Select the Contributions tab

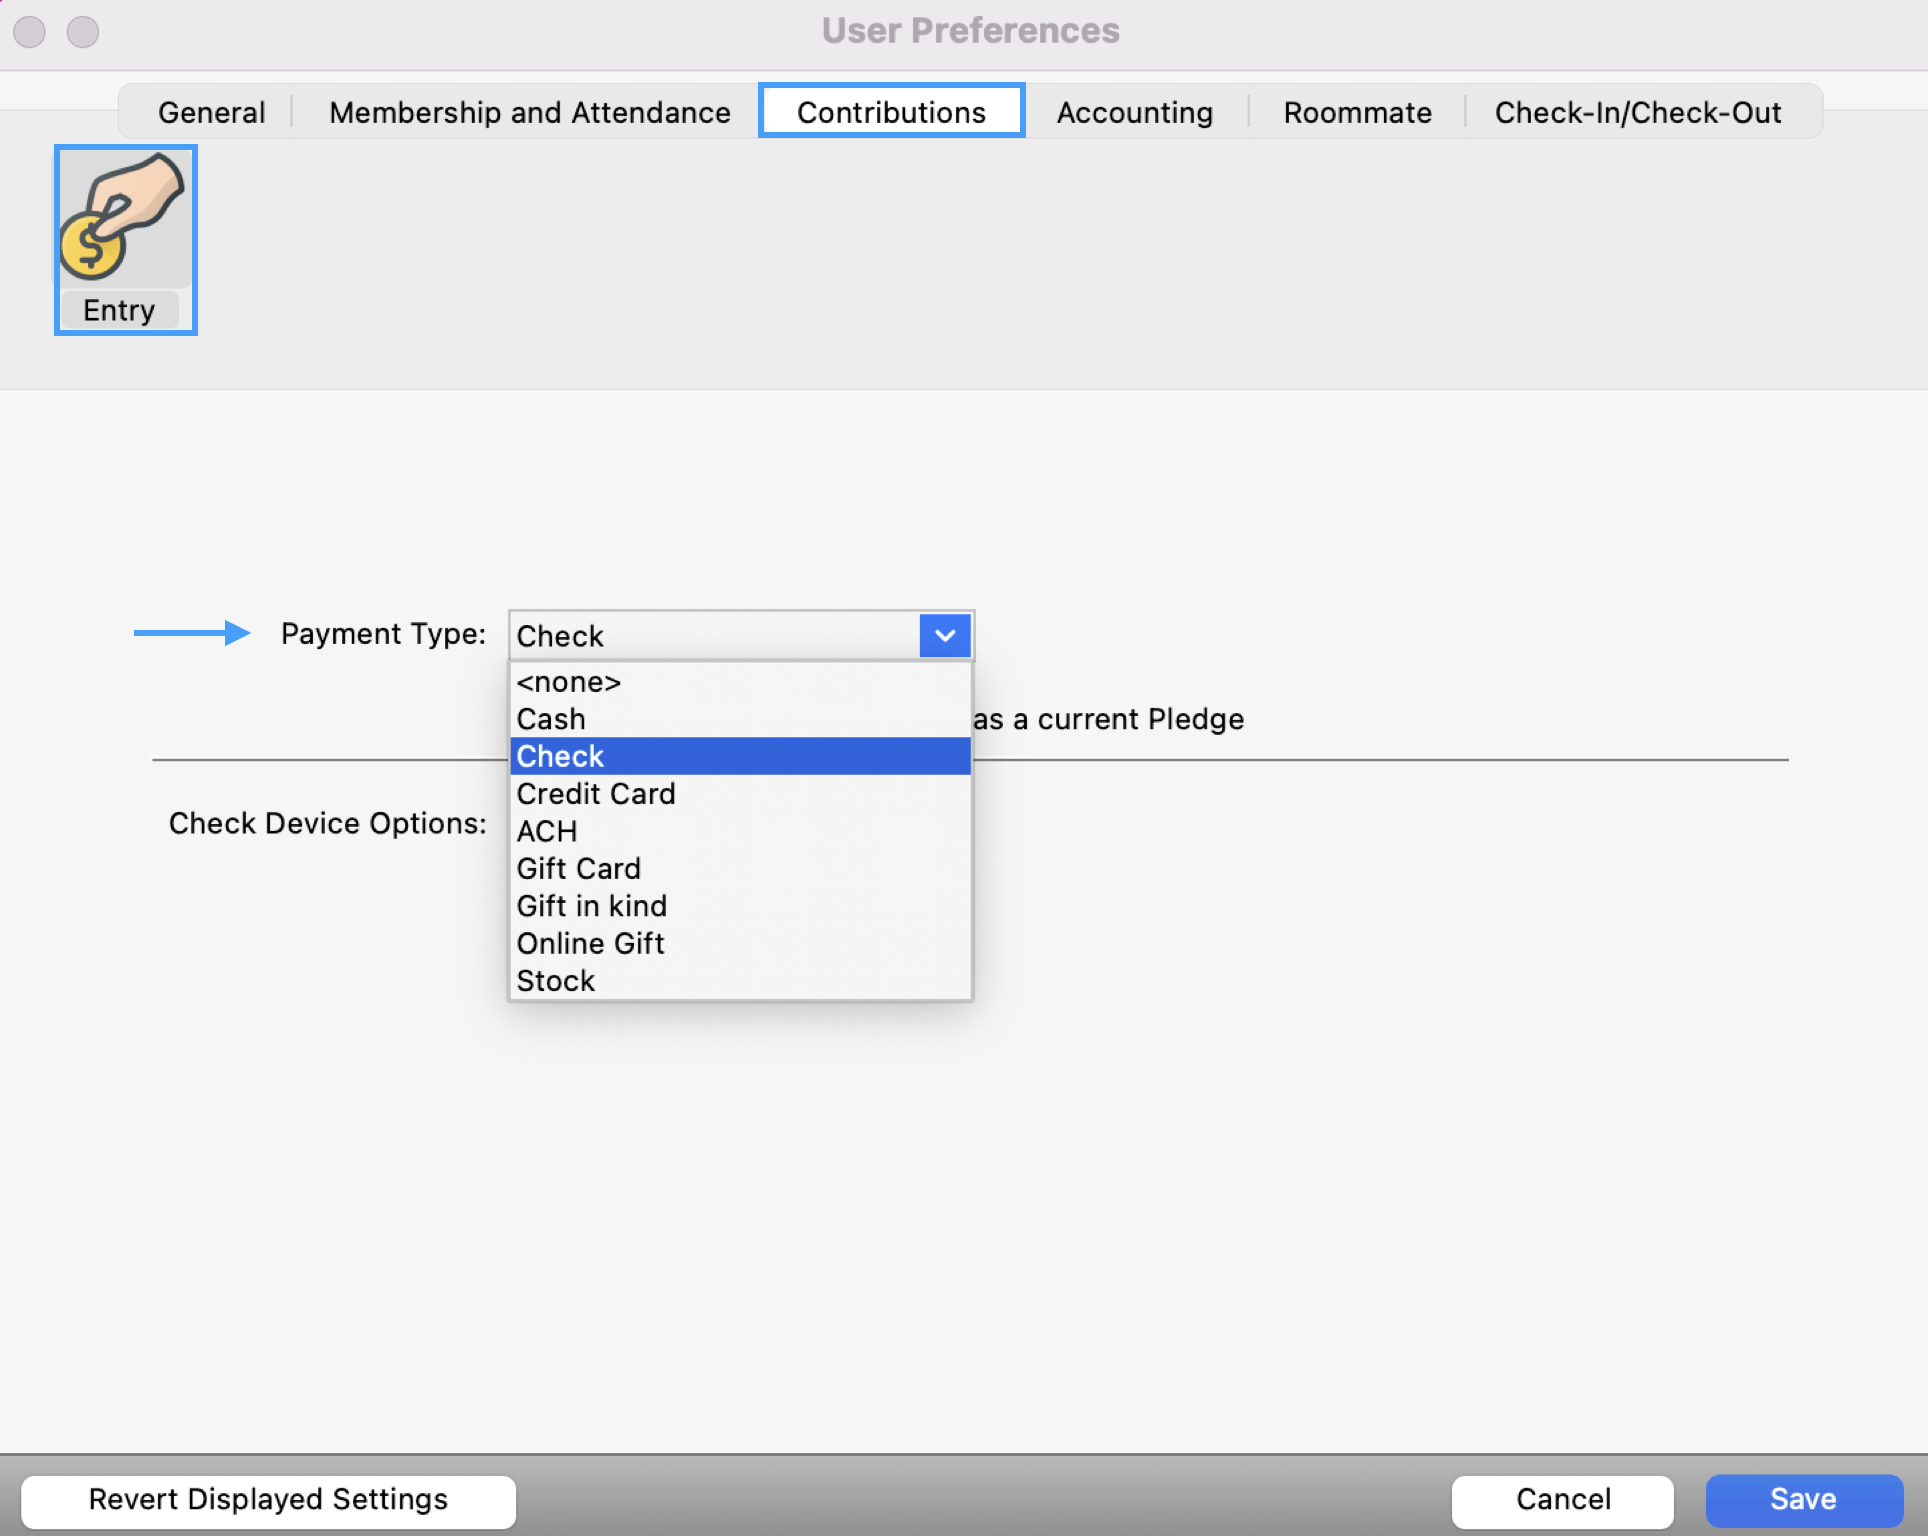coord(891,112)
